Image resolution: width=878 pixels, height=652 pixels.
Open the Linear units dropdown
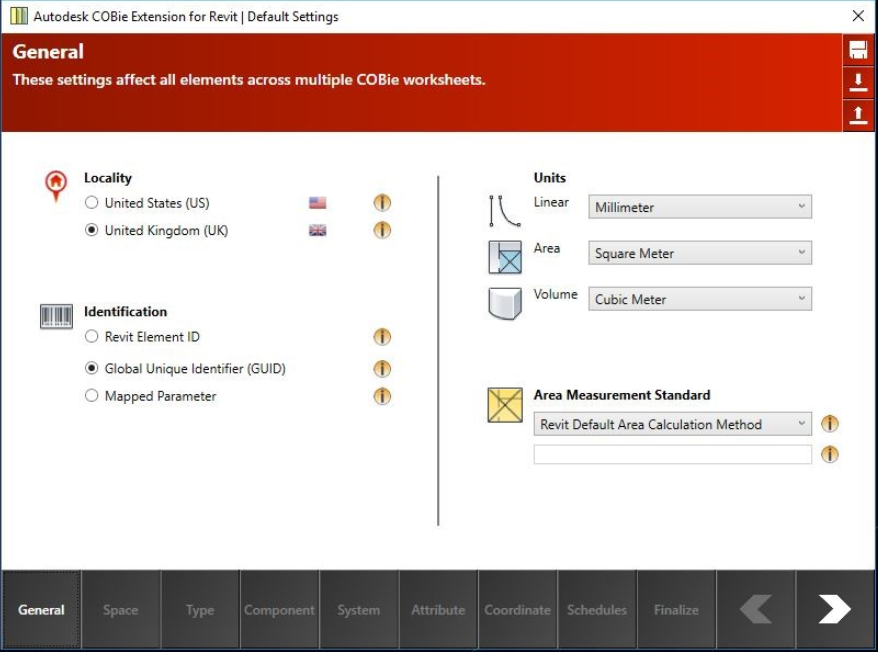tap(700, 207)
